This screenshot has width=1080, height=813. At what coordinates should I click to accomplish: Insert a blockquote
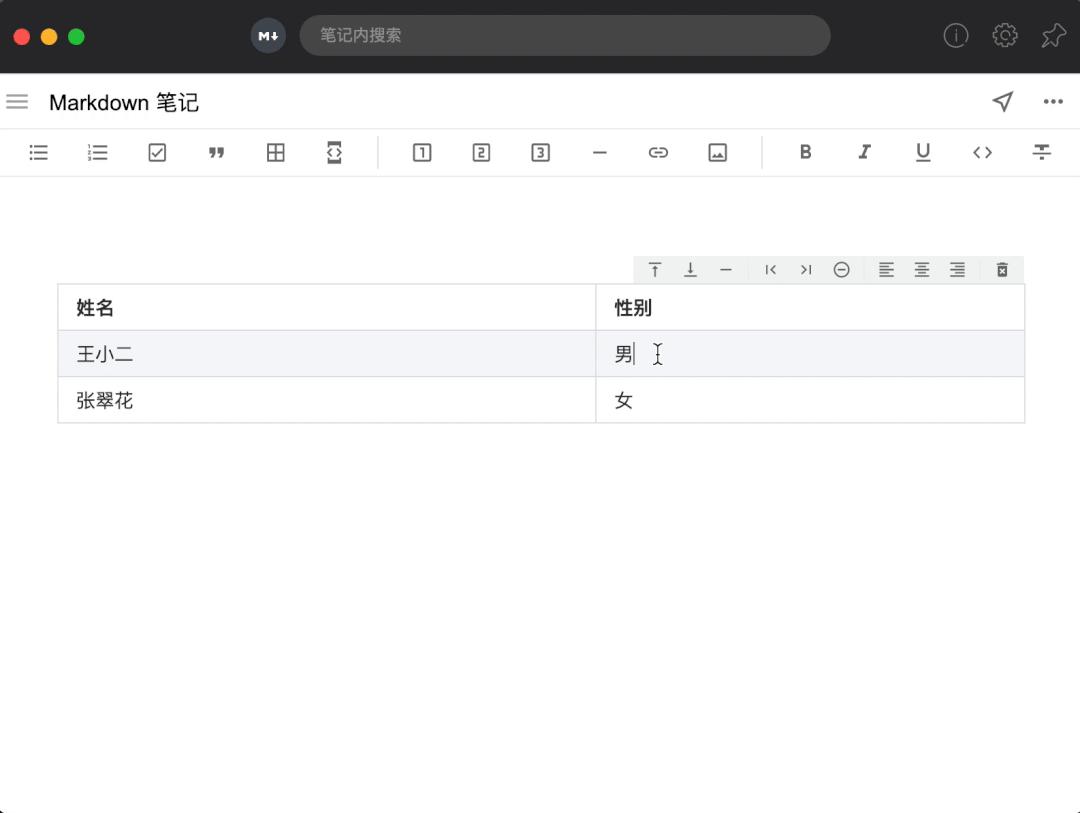coord(216,152)
